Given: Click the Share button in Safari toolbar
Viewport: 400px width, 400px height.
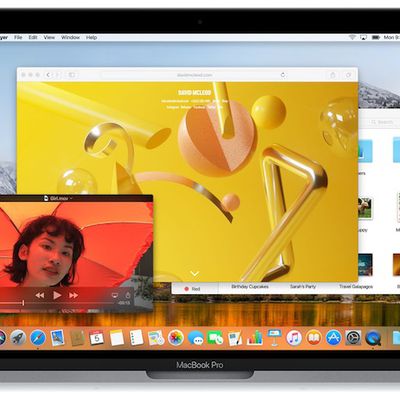Looking at the screenshot, I should click(333, 75).
